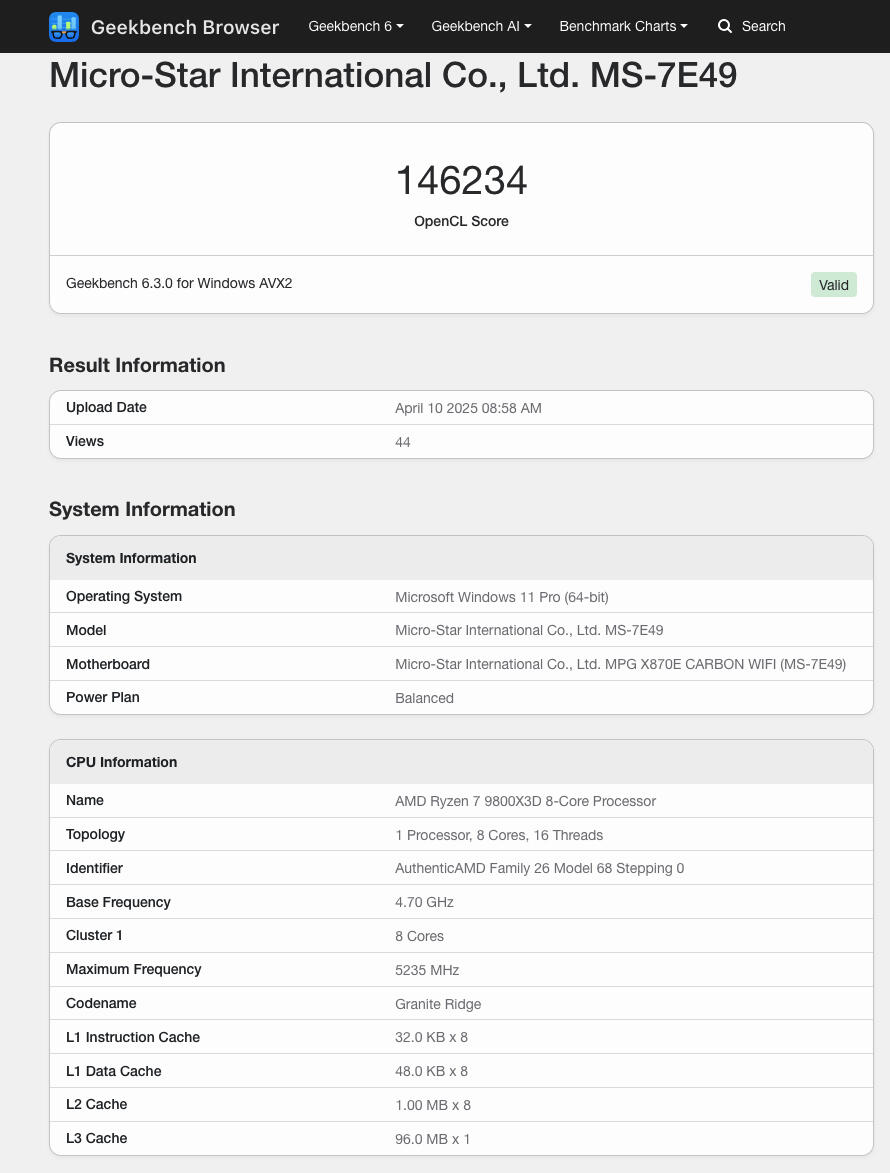Click the Operating System row label
890x1173 pixels.
click(123, 597)
